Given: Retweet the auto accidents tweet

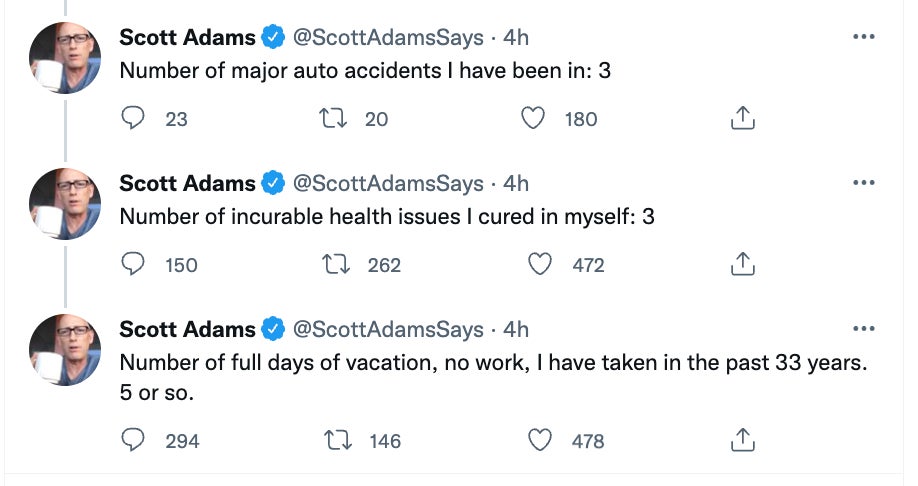Looking at the screenshot, I should [329, 119].
